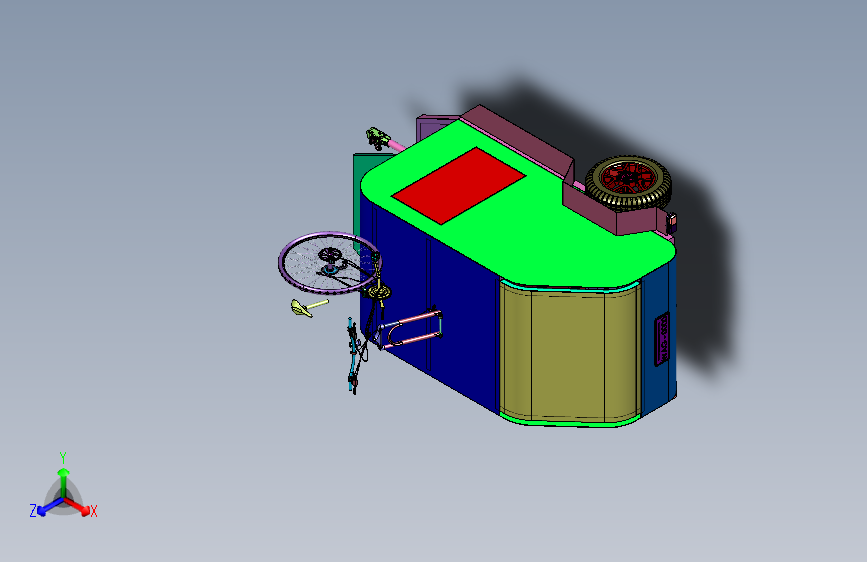Viewport: 867px width, 562px height.
Task: Pick the pink U-shaped rack on side wall
Action: (412, 329)
